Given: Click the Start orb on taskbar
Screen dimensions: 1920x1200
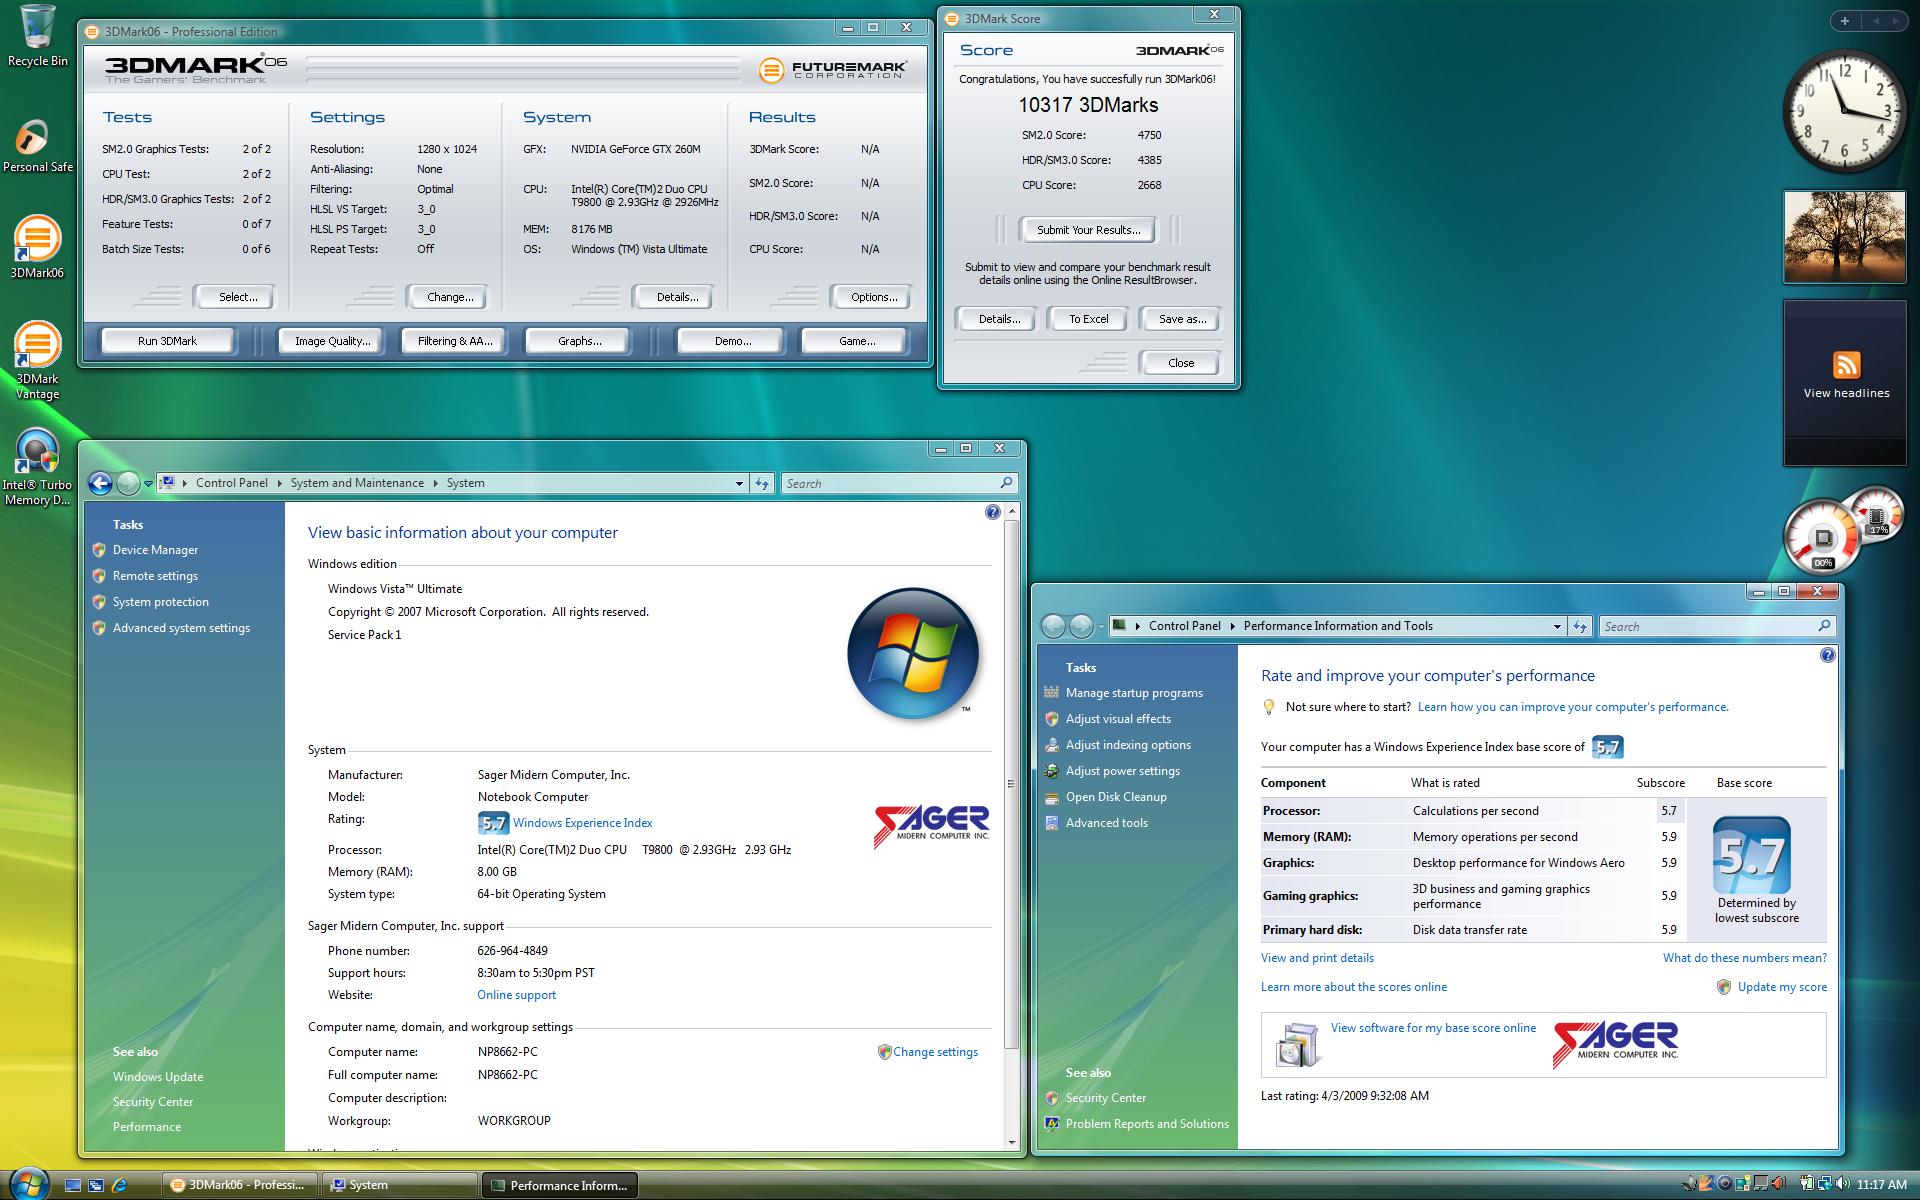Looking at the screenshot, I should pyautogui.click(x=27, y=1183).
